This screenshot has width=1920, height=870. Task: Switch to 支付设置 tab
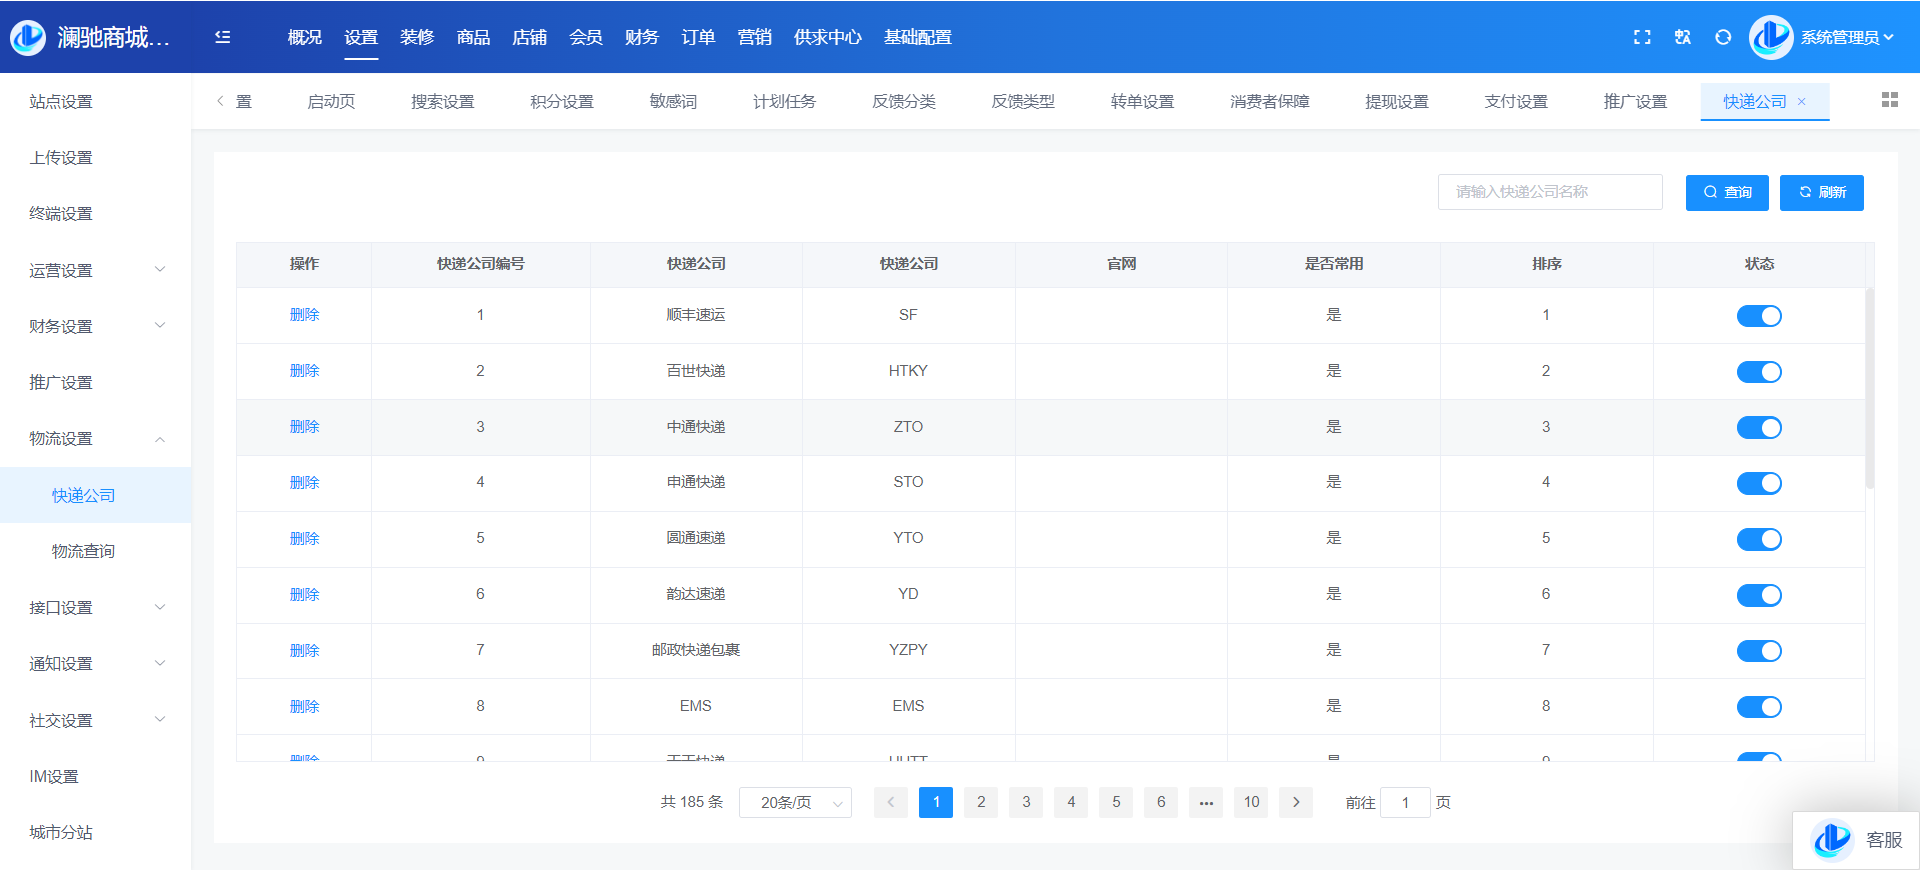click(x=1515, y=102)
